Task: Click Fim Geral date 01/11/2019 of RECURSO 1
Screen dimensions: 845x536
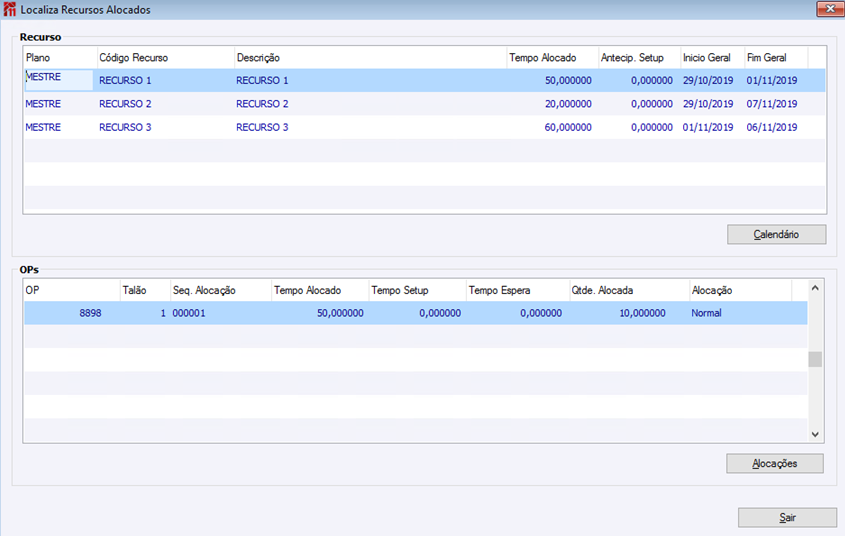Action: 772,80
